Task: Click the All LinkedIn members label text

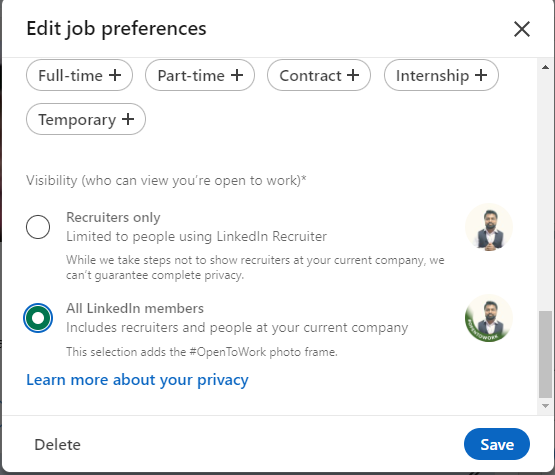Action: (x=135, y=308)
